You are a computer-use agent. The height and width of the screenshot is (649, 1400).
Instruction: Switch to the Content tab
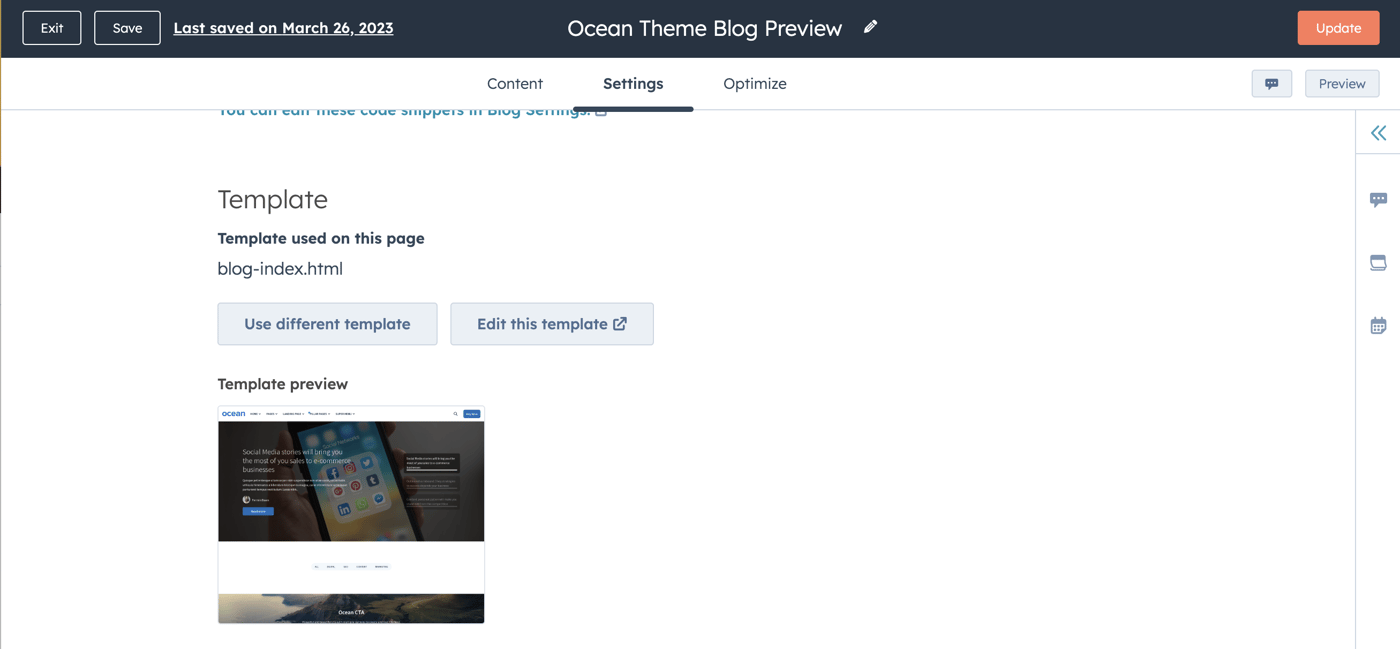[514, 83]
